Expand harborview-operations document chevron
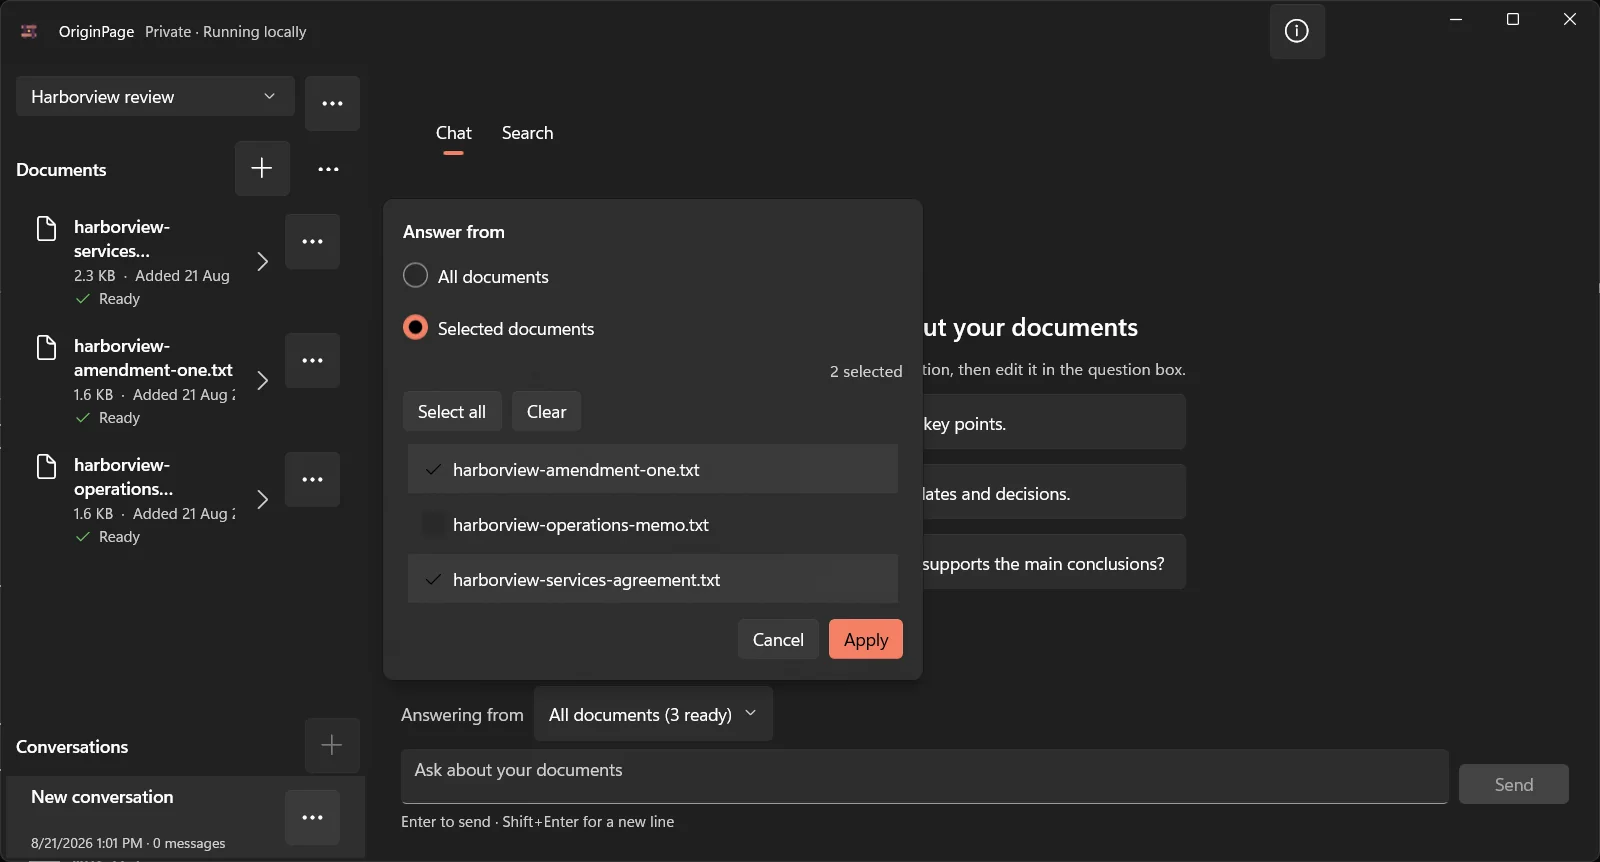Viewport: 1600px width, 862px height. point(262,499)
